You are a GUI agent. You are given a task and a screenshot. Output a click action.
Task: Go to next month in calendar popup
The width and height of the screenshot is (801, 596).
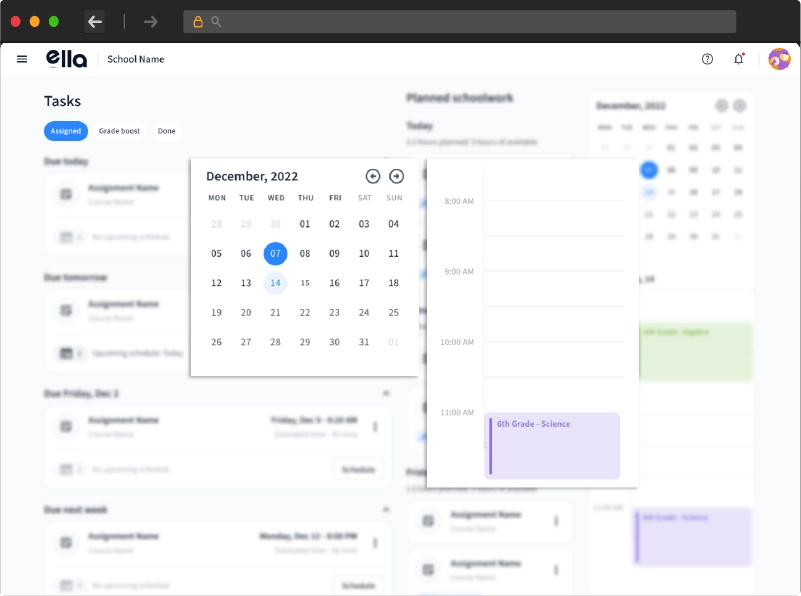click(x=396, y=176)
